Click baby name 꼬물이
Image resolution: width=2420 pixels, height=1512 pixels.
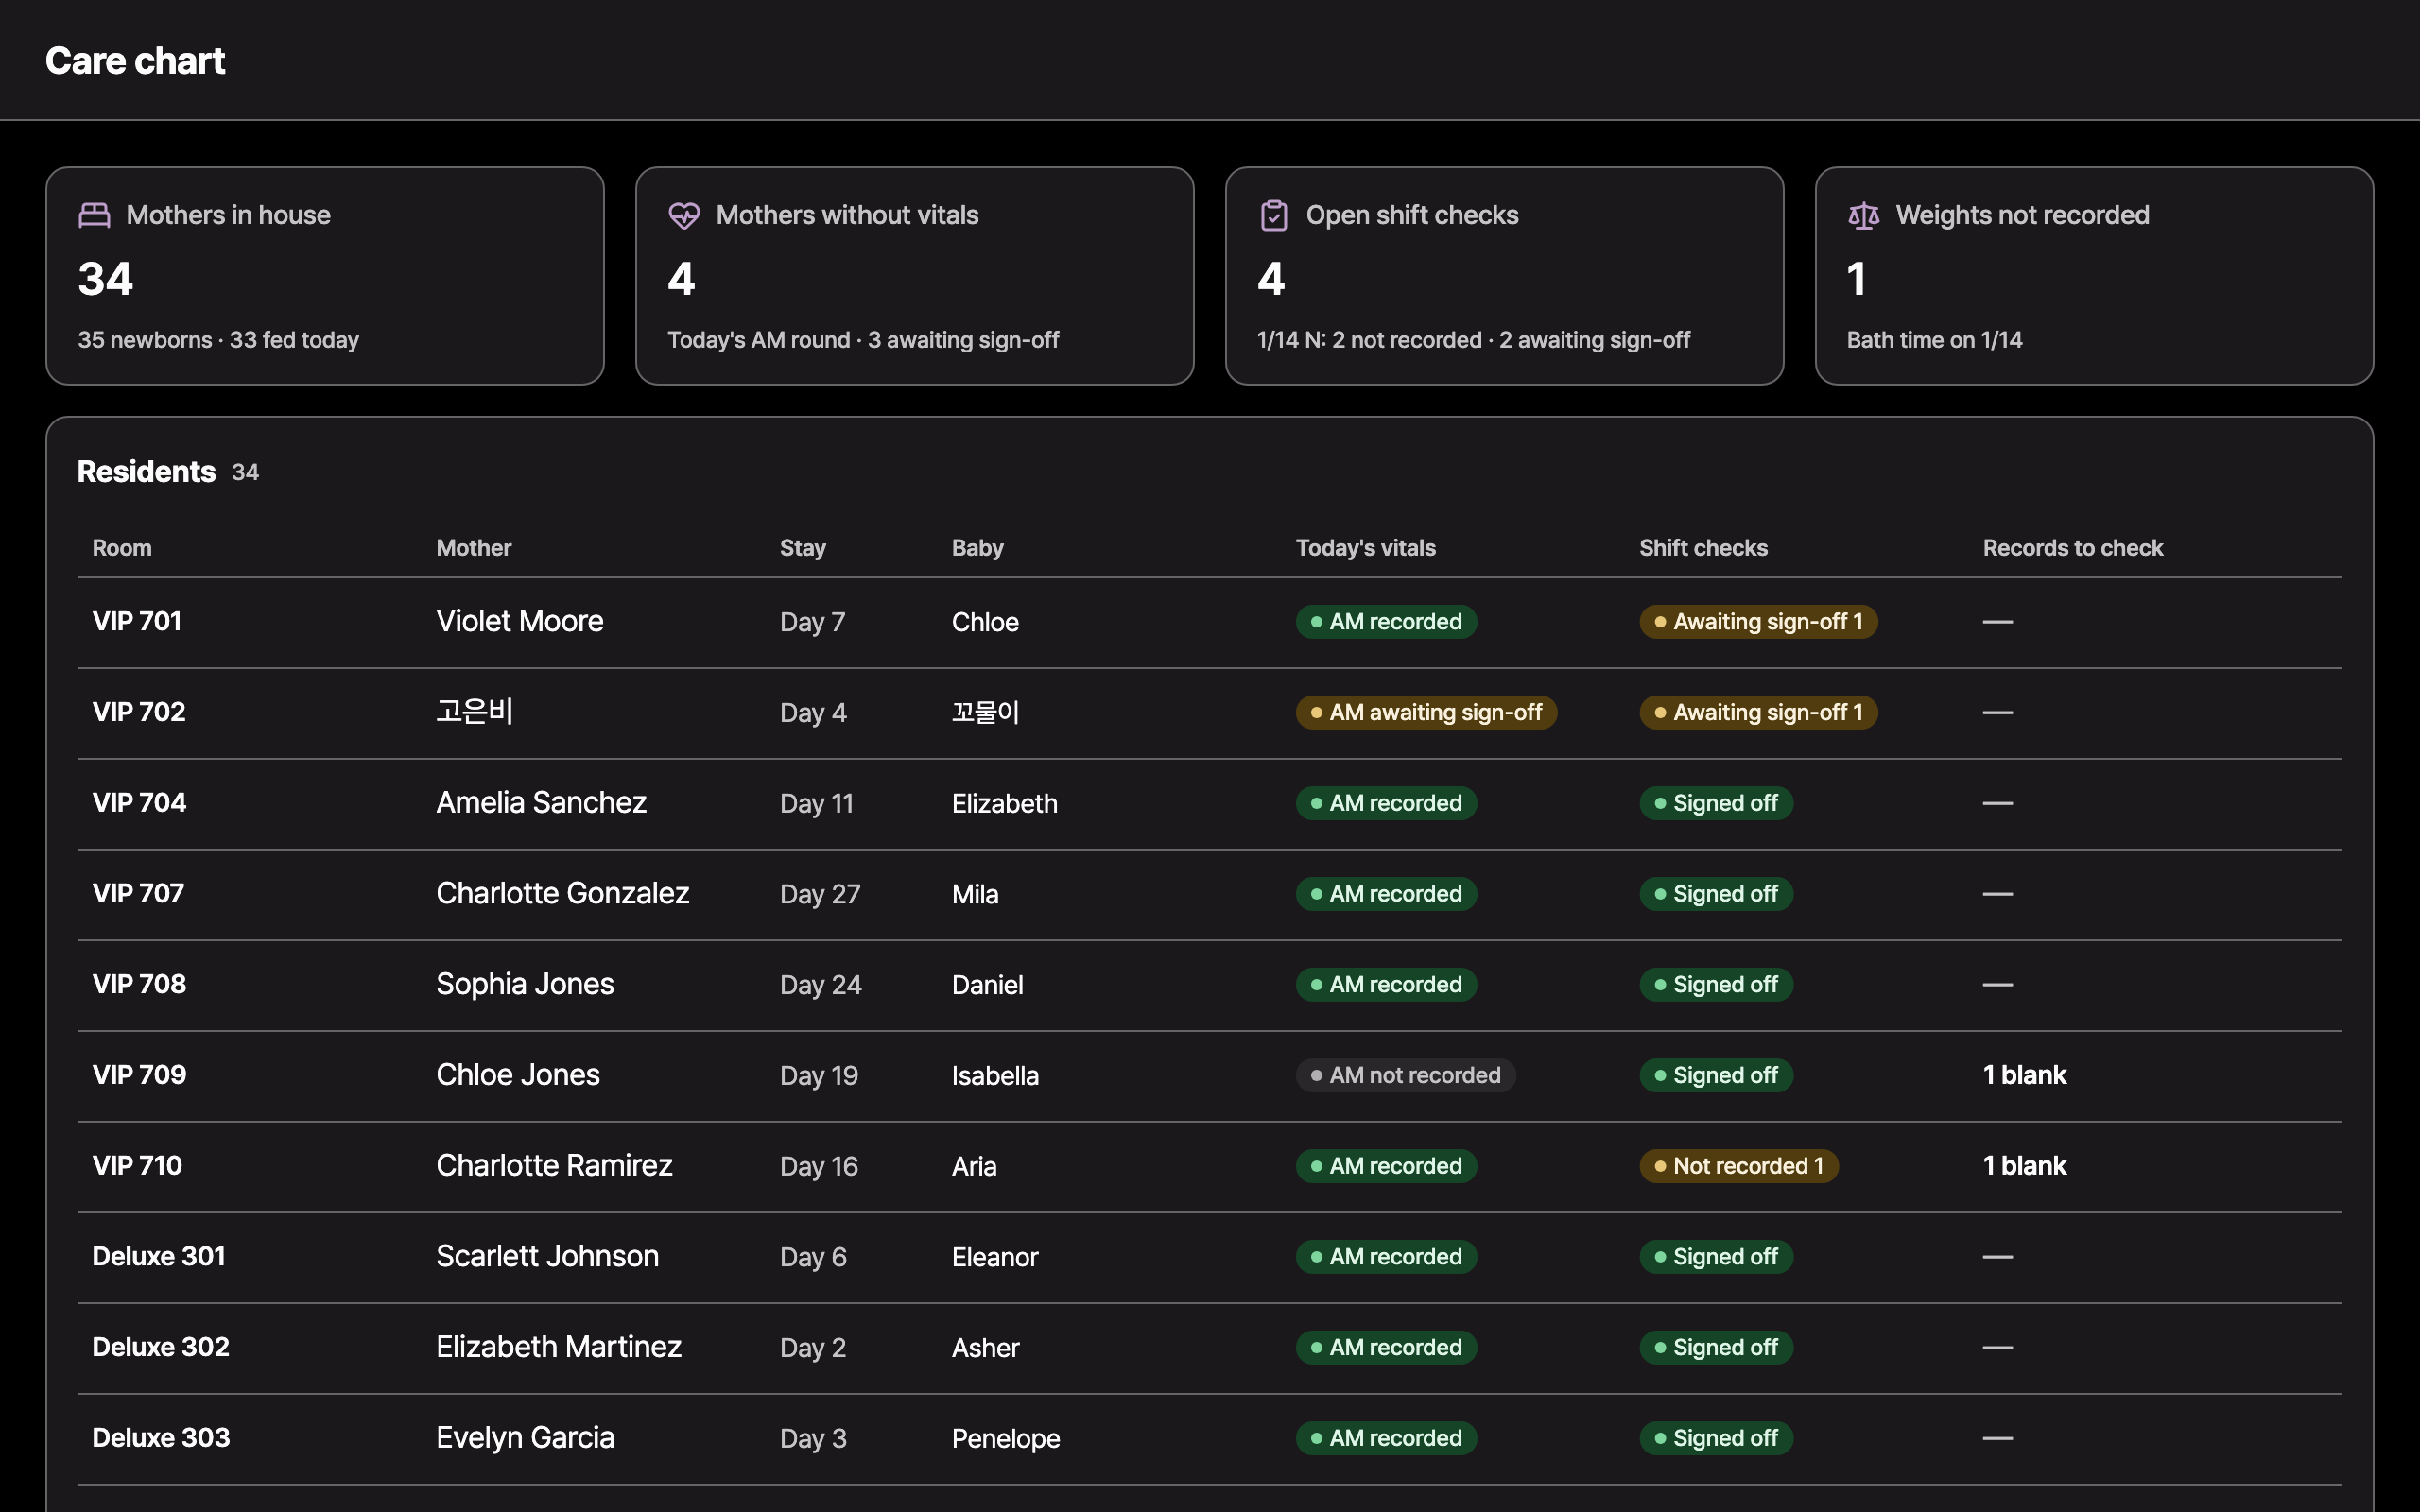click(x=985, y=712)
